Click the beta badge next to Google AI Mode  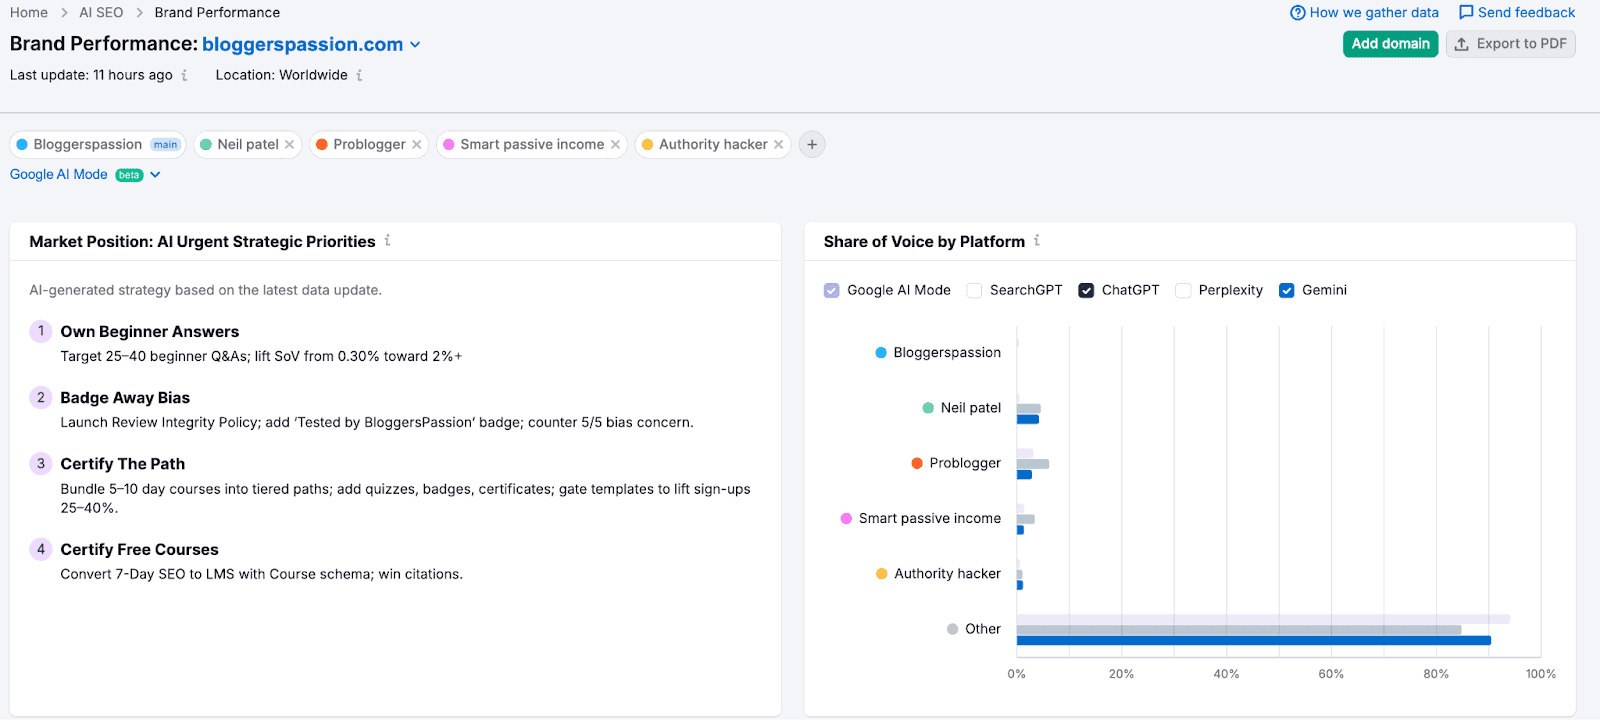click(129, 175)
